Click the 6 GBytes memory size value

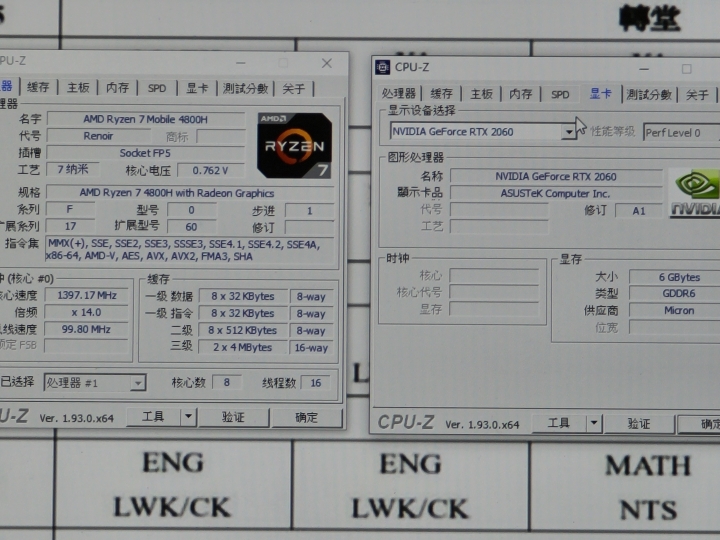(675, 277)
